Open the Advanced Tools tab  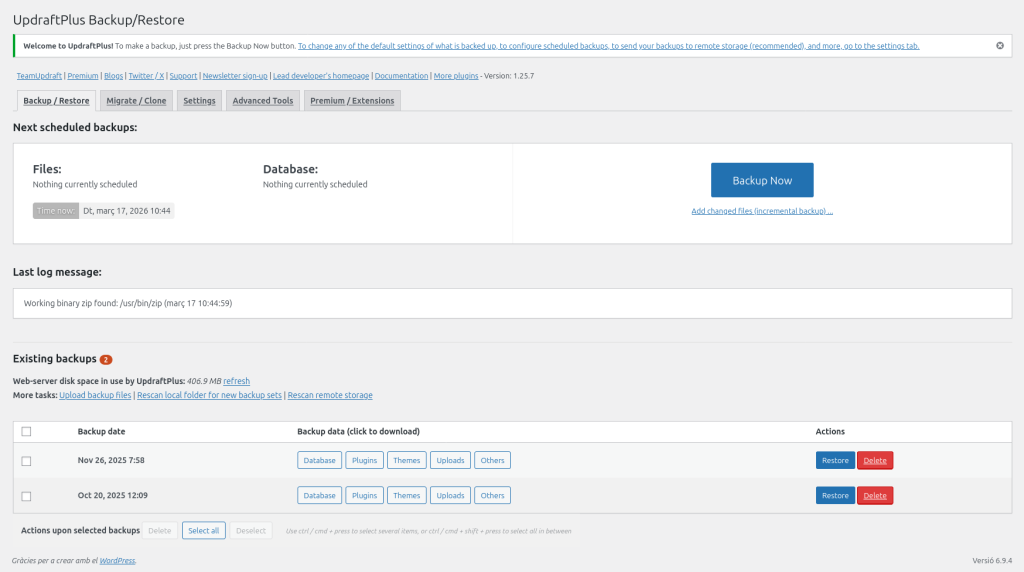pos(263,100)
